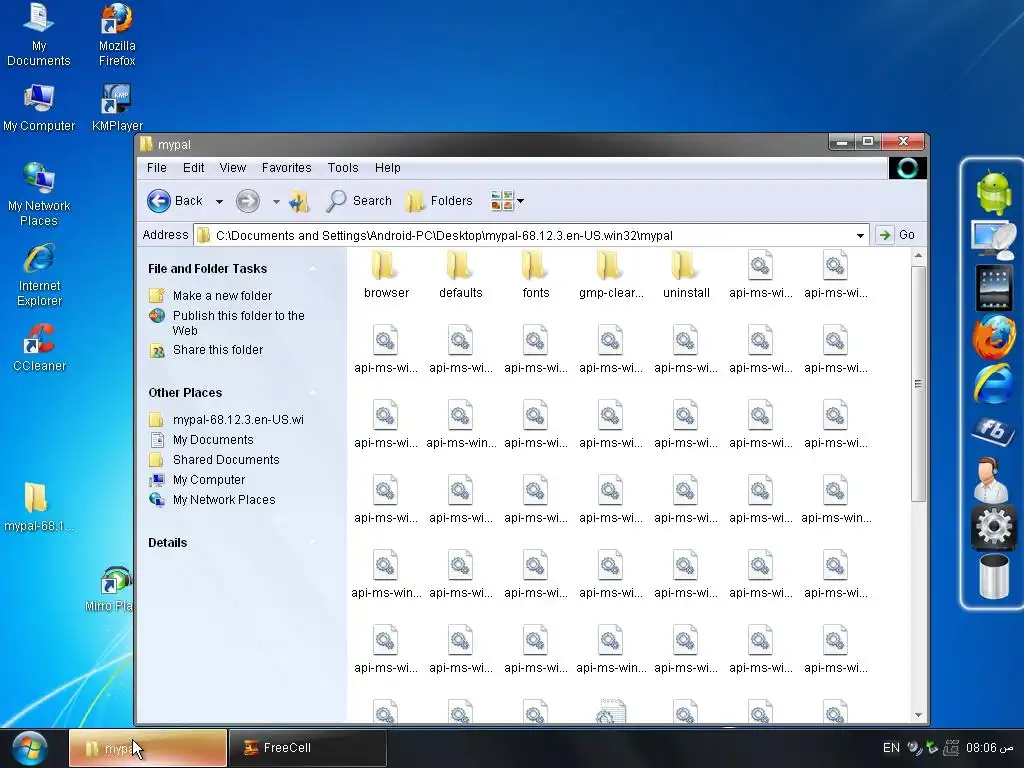Launch Firefox from the side dock
Image resolution: width=1024 pixels, height=768 pixels.
tap(993, 336)
